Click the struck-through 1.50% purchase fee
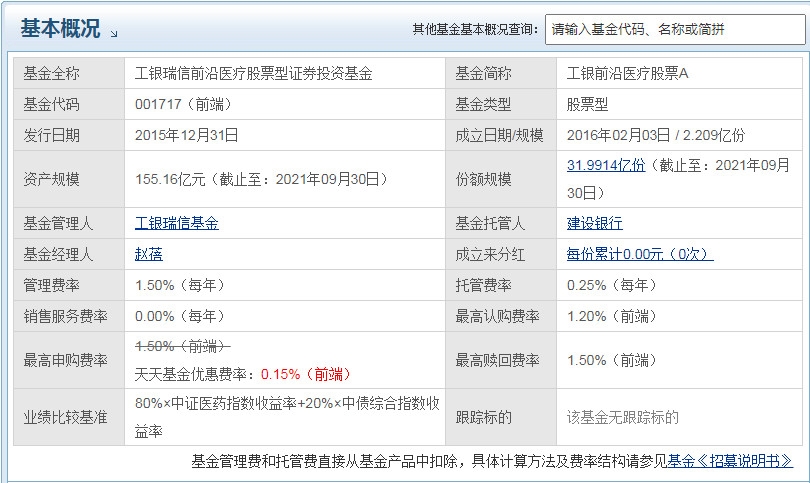 coord(182,346)
